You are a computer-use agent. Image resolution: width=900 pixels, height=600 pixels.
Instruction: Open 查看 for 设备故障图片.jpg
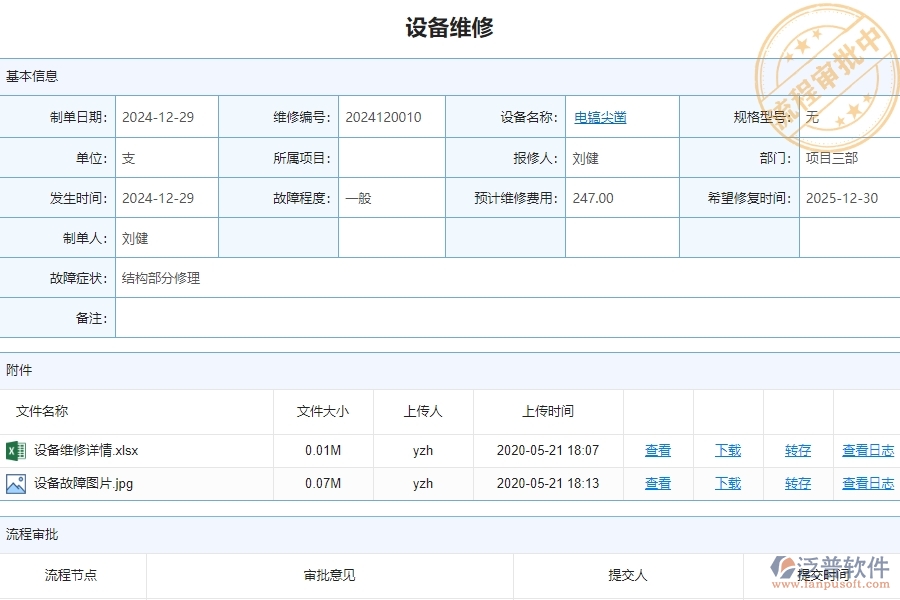tap(657, 483)
